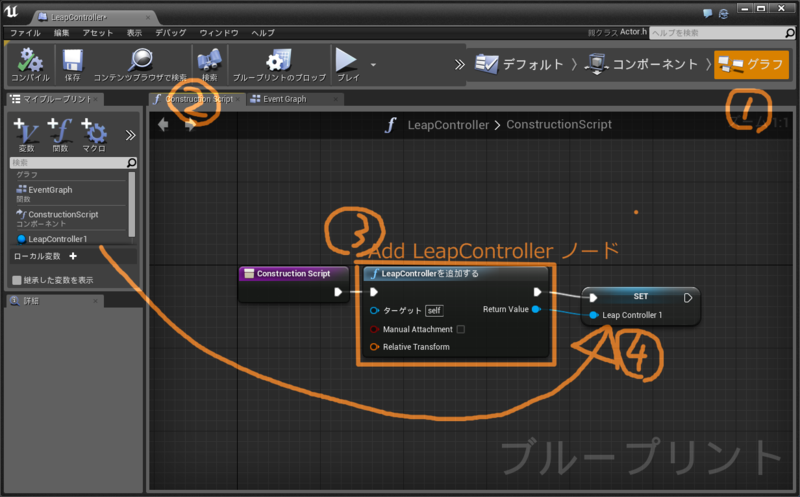The image size is (800, 497).
Task: Click ConstructionScript breadcrumb link
Action: [x=559, y=125]
